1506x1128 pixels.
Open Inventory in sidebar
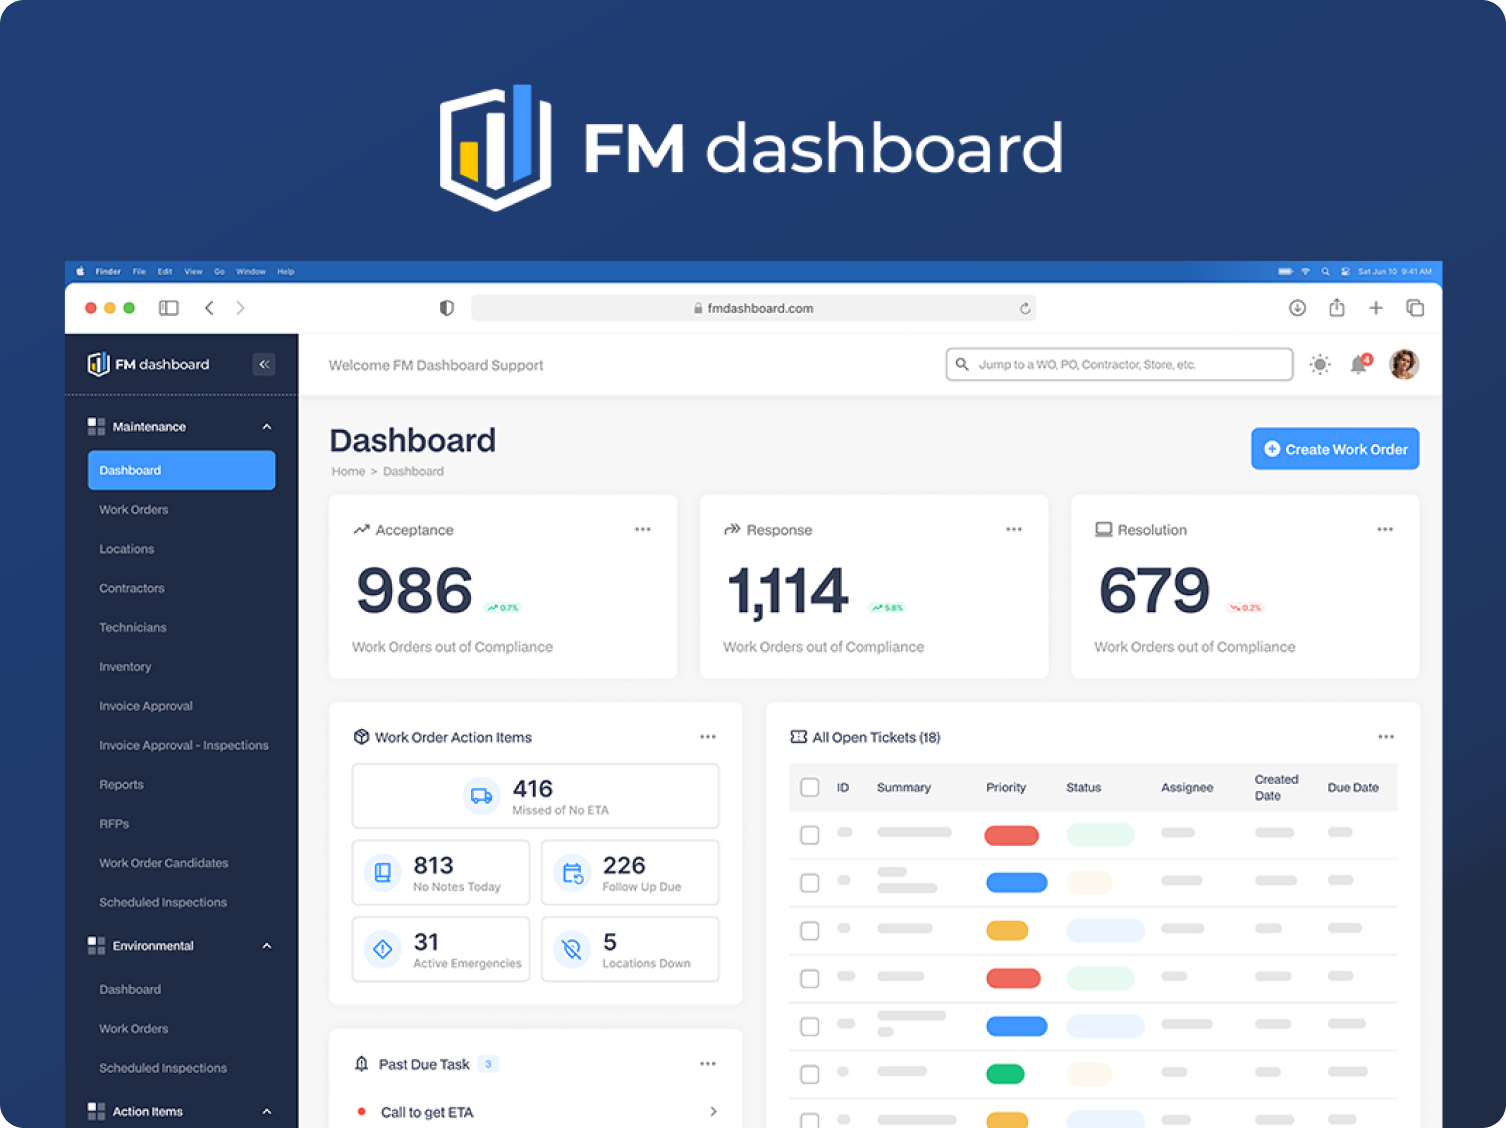tap(125, 667)
